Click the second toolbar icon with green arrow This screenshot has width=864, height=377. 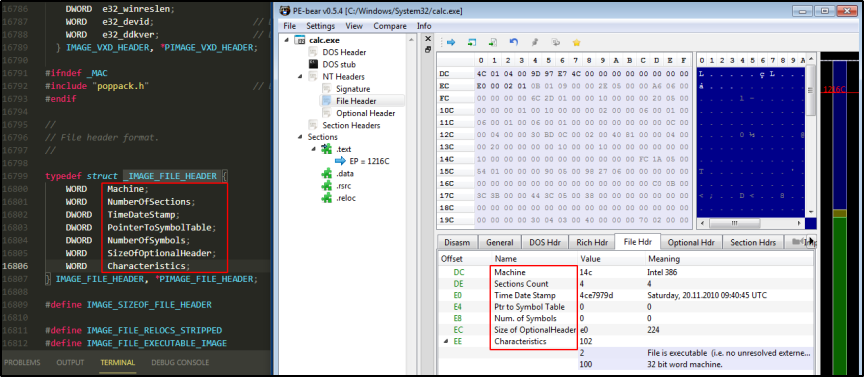point(472,42)
